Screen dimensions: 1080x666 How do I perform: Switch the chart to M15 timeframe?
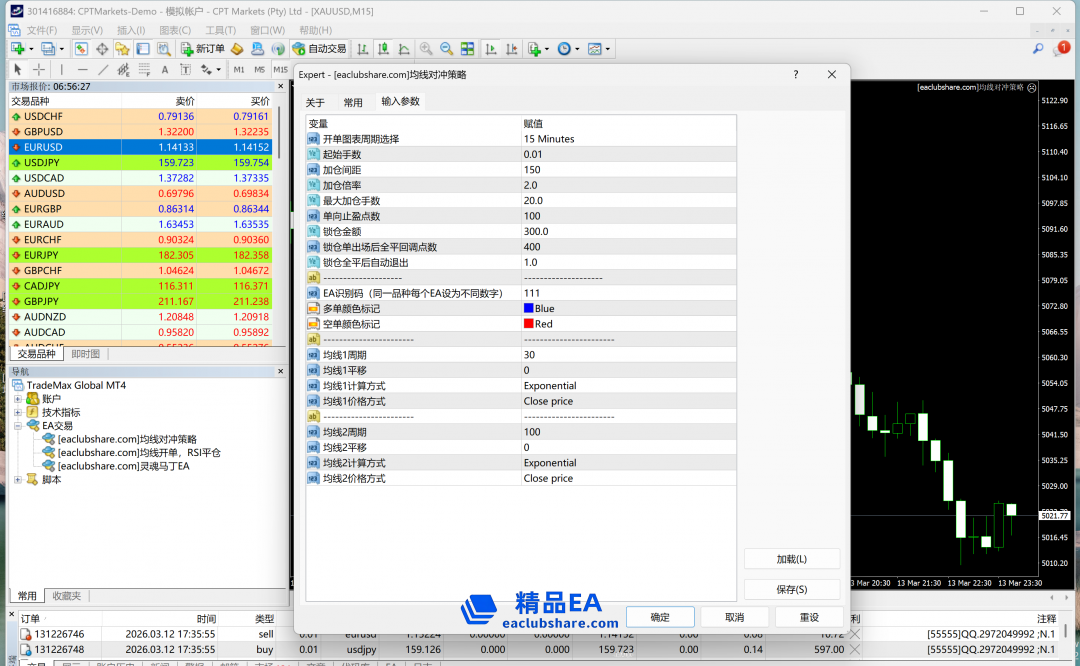pos(281,70)
